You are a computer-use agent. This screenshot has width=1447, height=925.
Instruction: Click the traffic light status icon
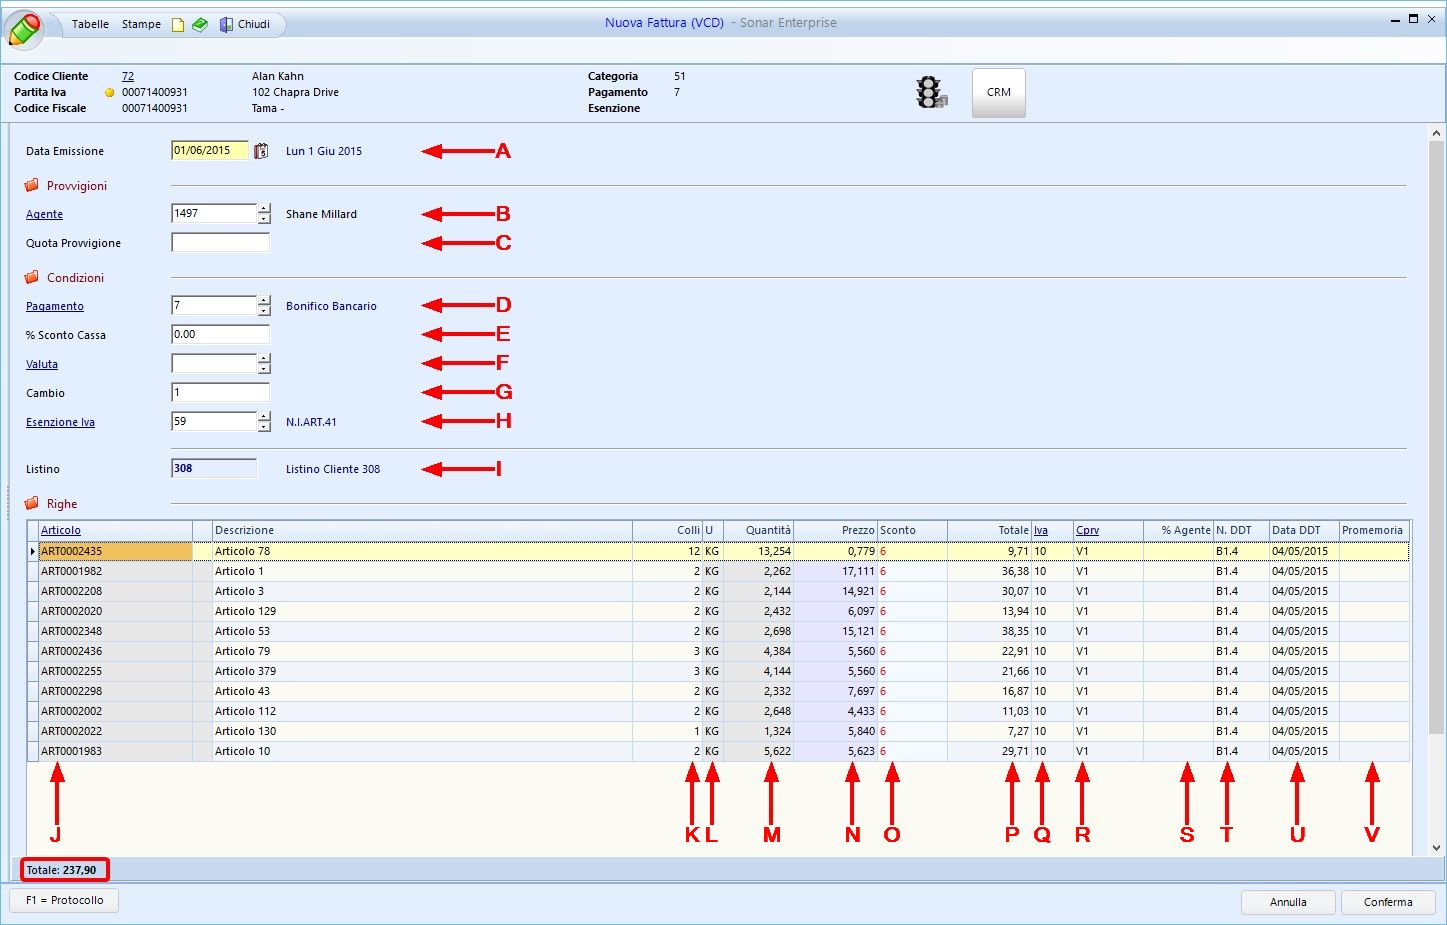coord(930,92)
